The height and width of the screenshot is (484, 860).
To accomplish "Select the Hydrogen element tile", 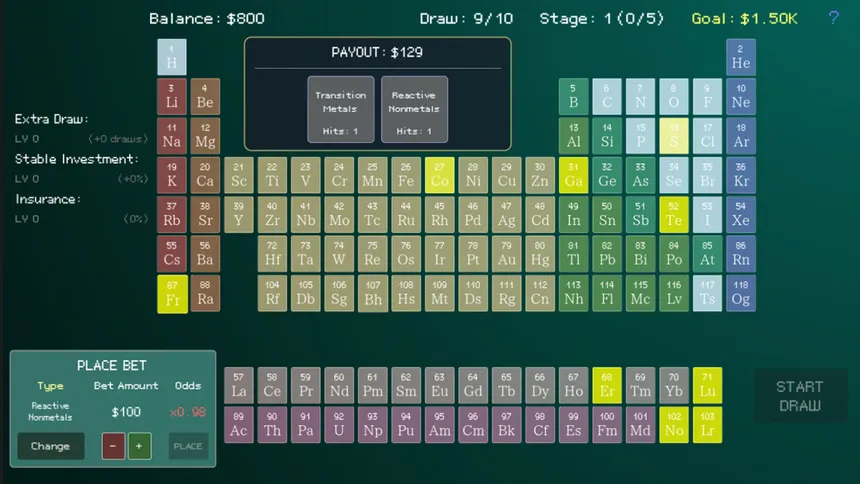I will click(172, 57).
